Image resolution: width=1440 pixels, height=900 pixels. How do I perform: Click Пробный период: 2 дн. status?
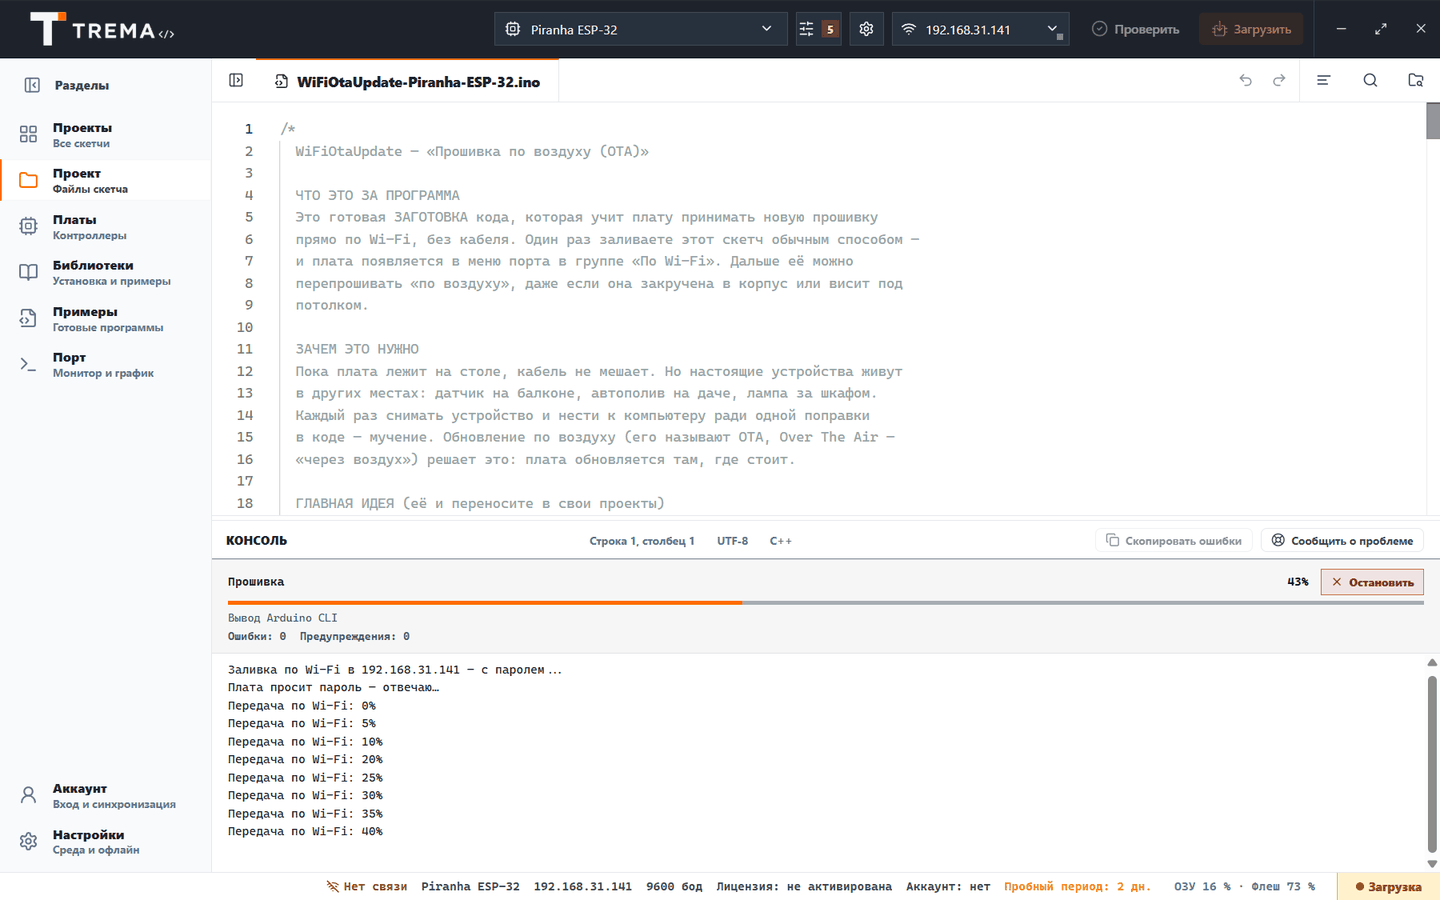pyautogui.click(x=1077, y=887)
